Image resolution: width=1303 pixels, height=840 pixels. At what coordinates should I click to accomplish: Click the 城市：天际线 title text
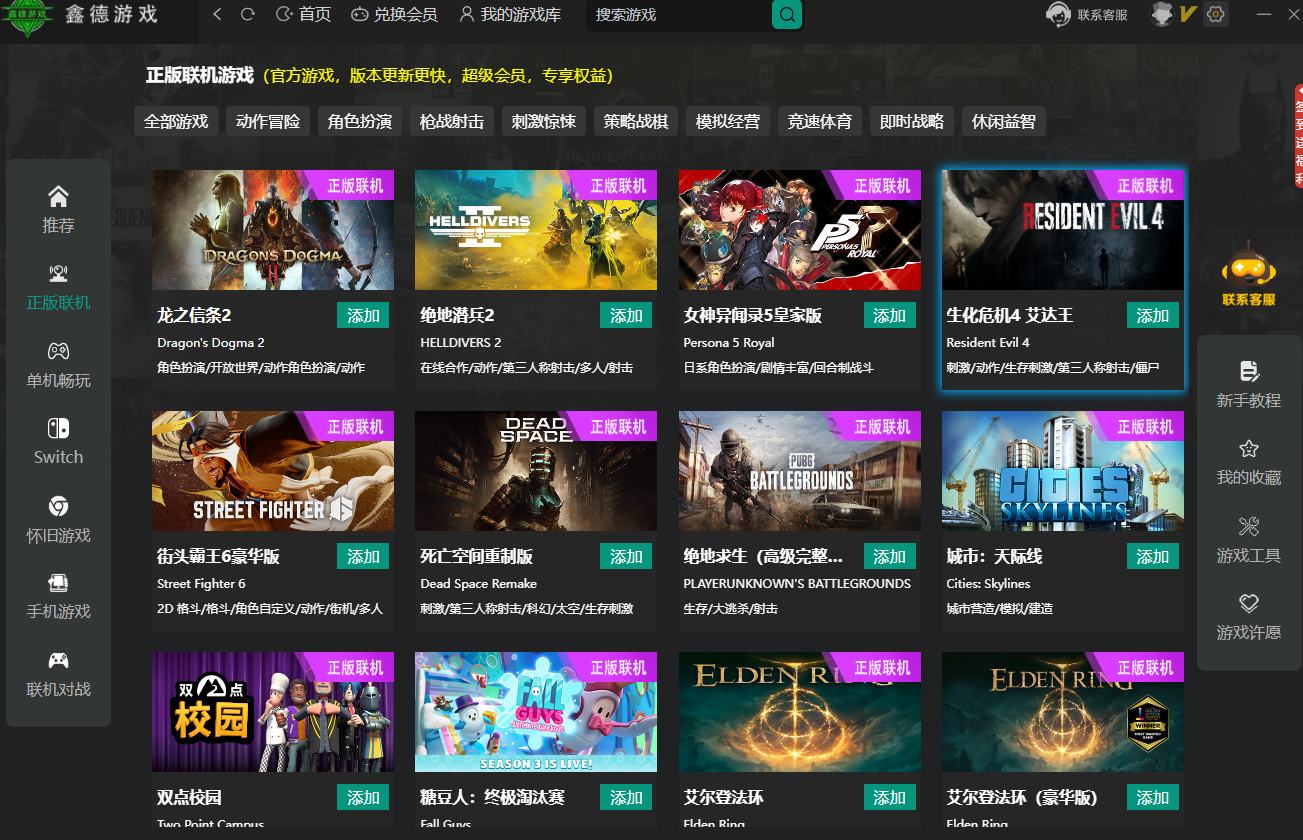pyautogui.click(x=994, y=556)
